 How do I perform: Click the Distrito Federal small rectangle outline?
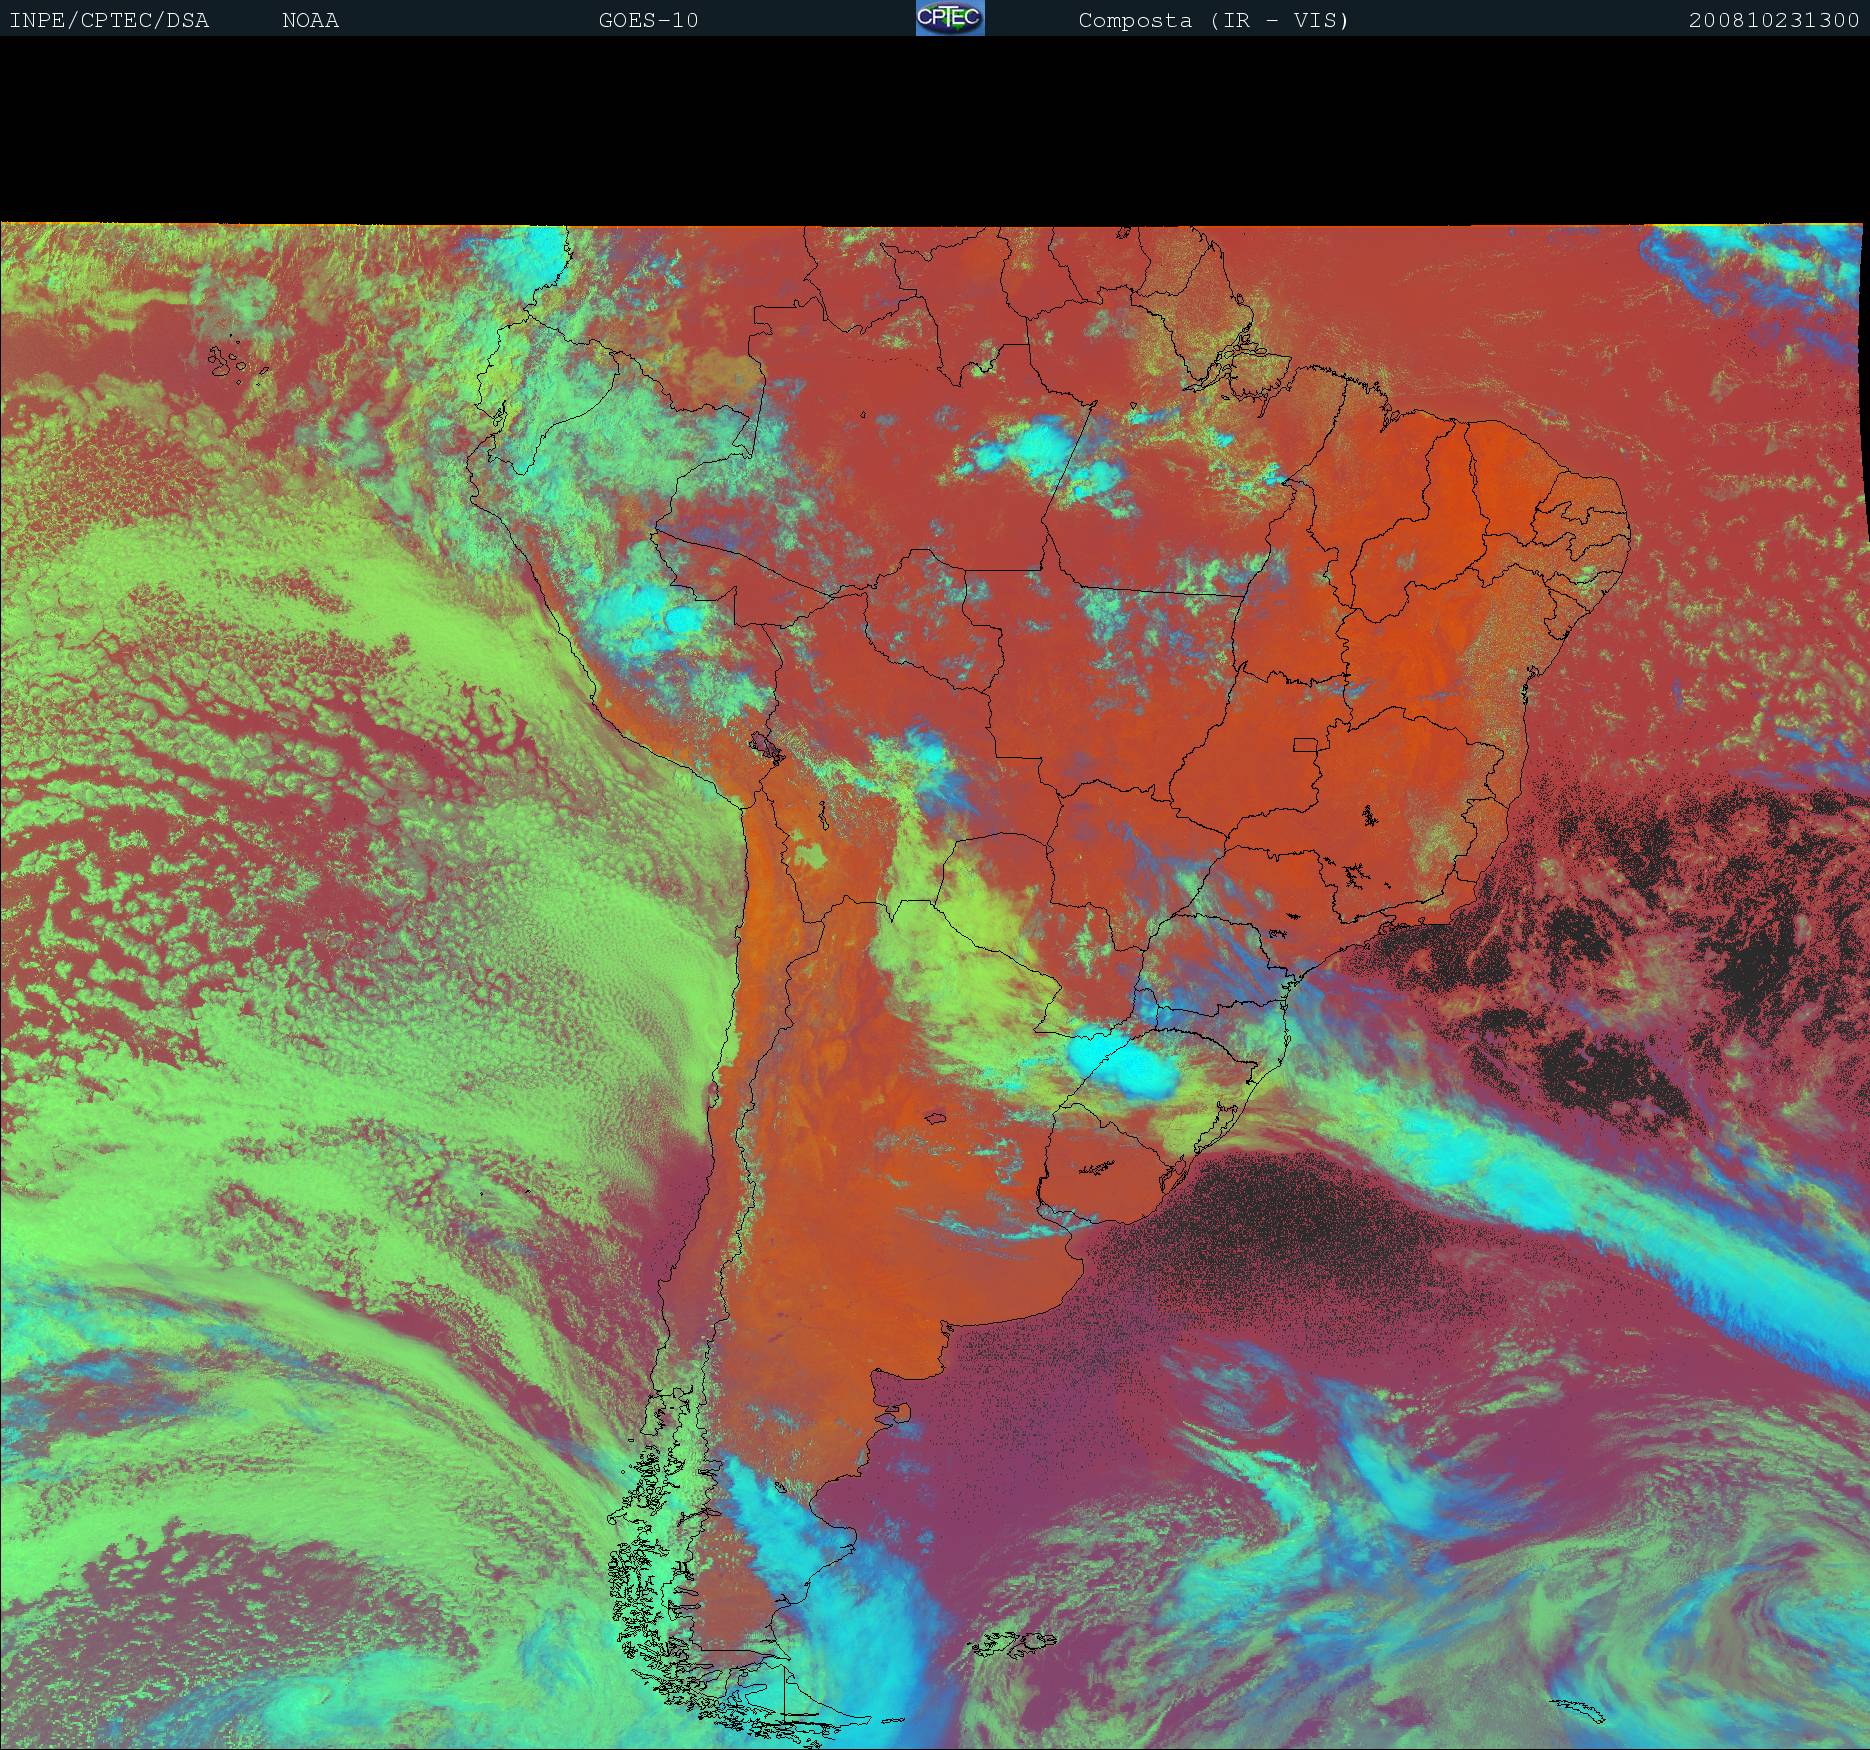pos(1305,744)
